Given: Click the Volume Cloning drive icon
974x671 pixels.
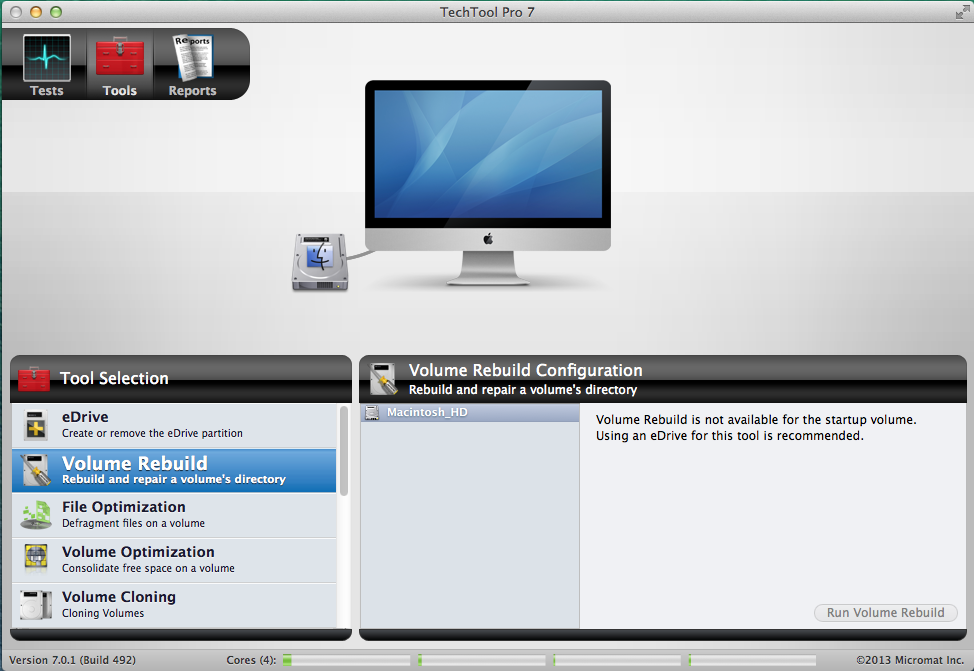Looking at the screenshot, I should point(36,605).
